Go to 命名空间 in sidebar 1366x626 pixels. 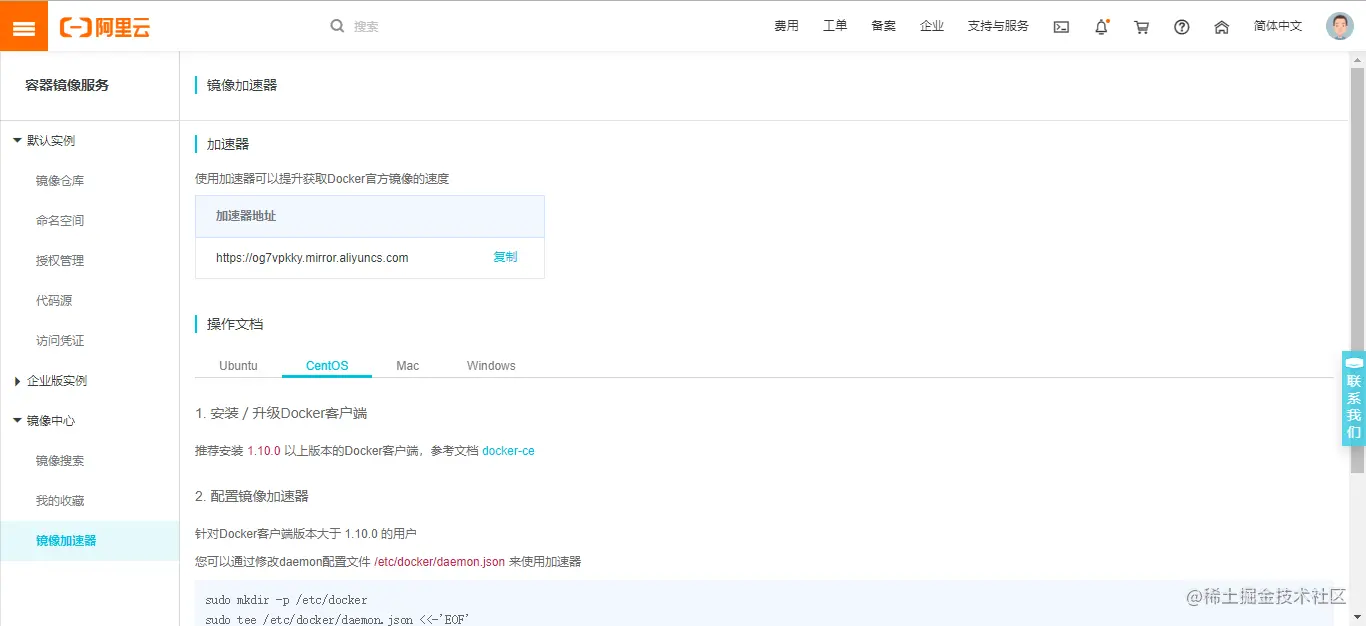click(x=60, y=221)
